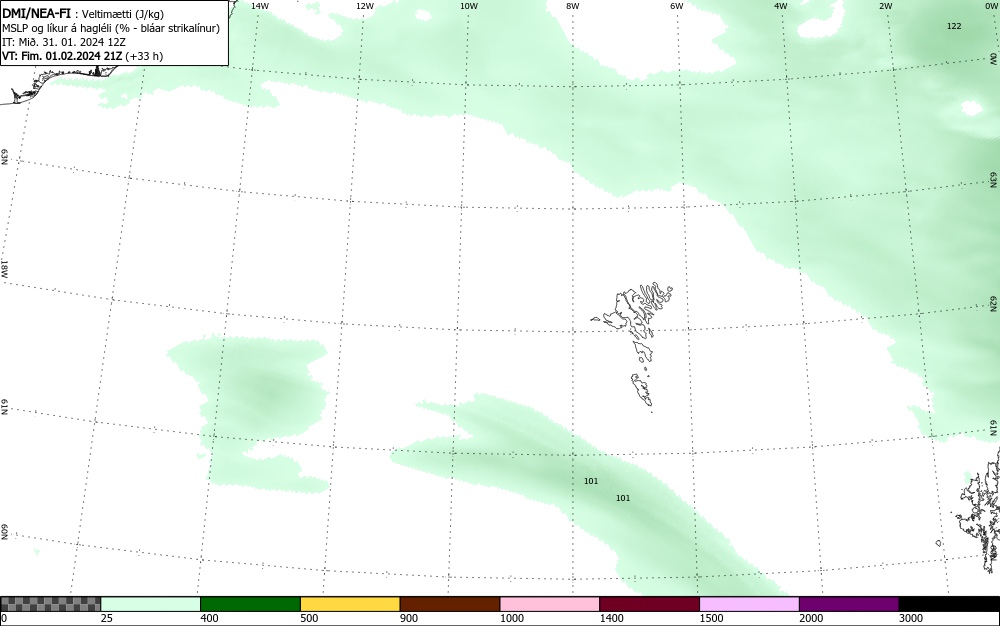Click the Veltimætti (J/kg) label
1000x626 pixels.
(123, 15)
